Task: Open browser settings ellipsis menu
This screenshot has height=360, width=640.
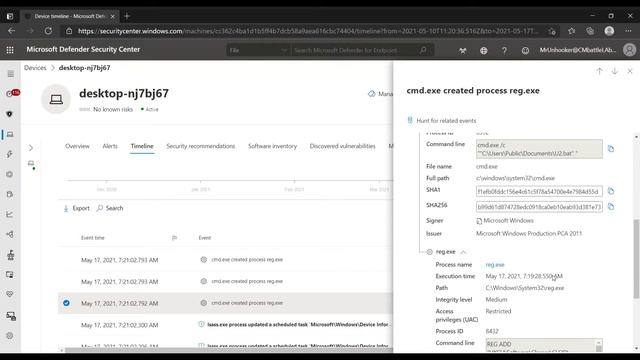Action: pos(628,31)
